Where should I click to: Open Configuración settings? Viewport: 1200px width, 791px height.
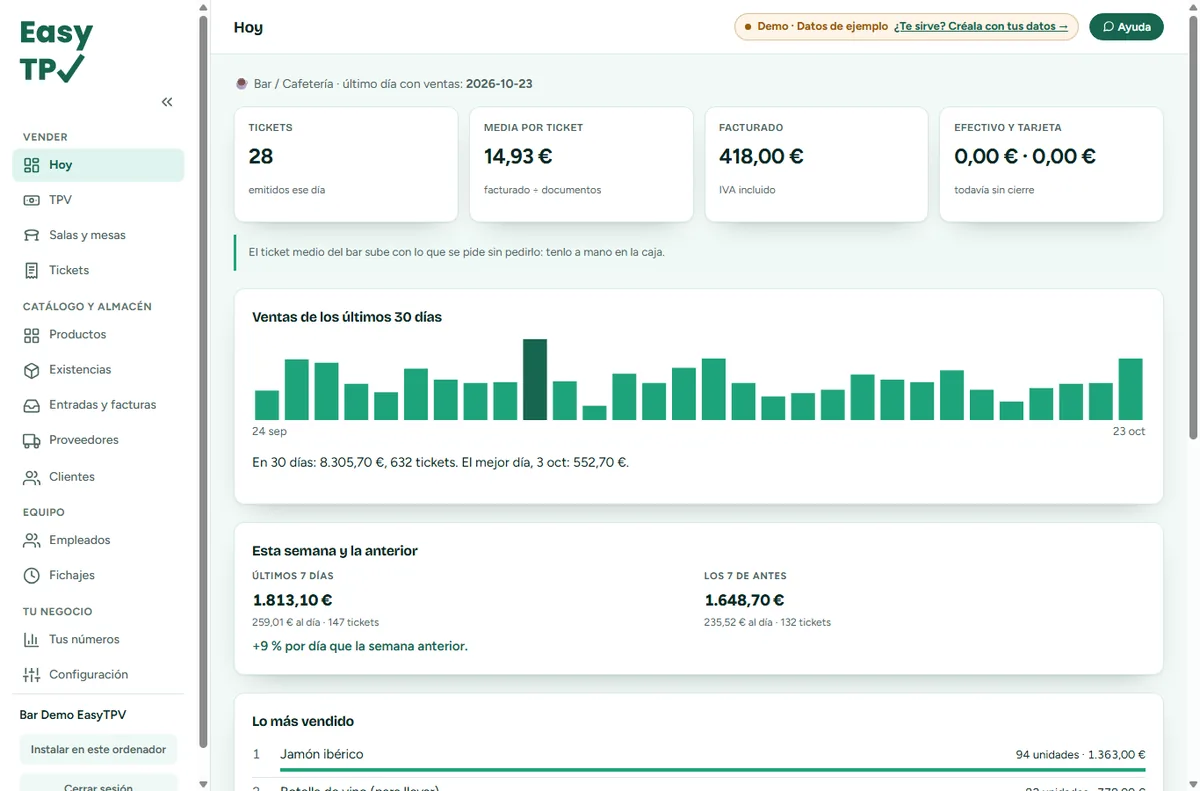[x=98, y=674]
